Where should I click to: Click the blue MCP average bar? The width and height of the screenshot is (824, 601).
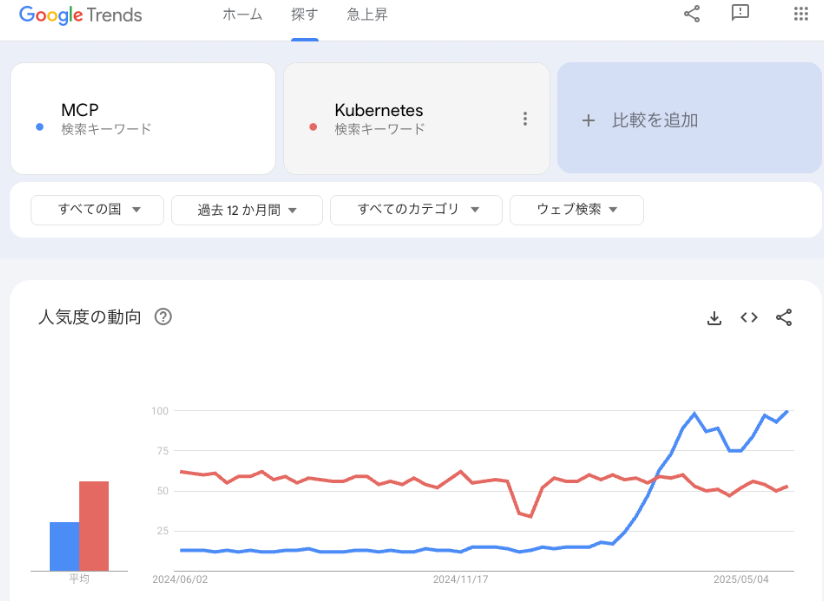64,546
